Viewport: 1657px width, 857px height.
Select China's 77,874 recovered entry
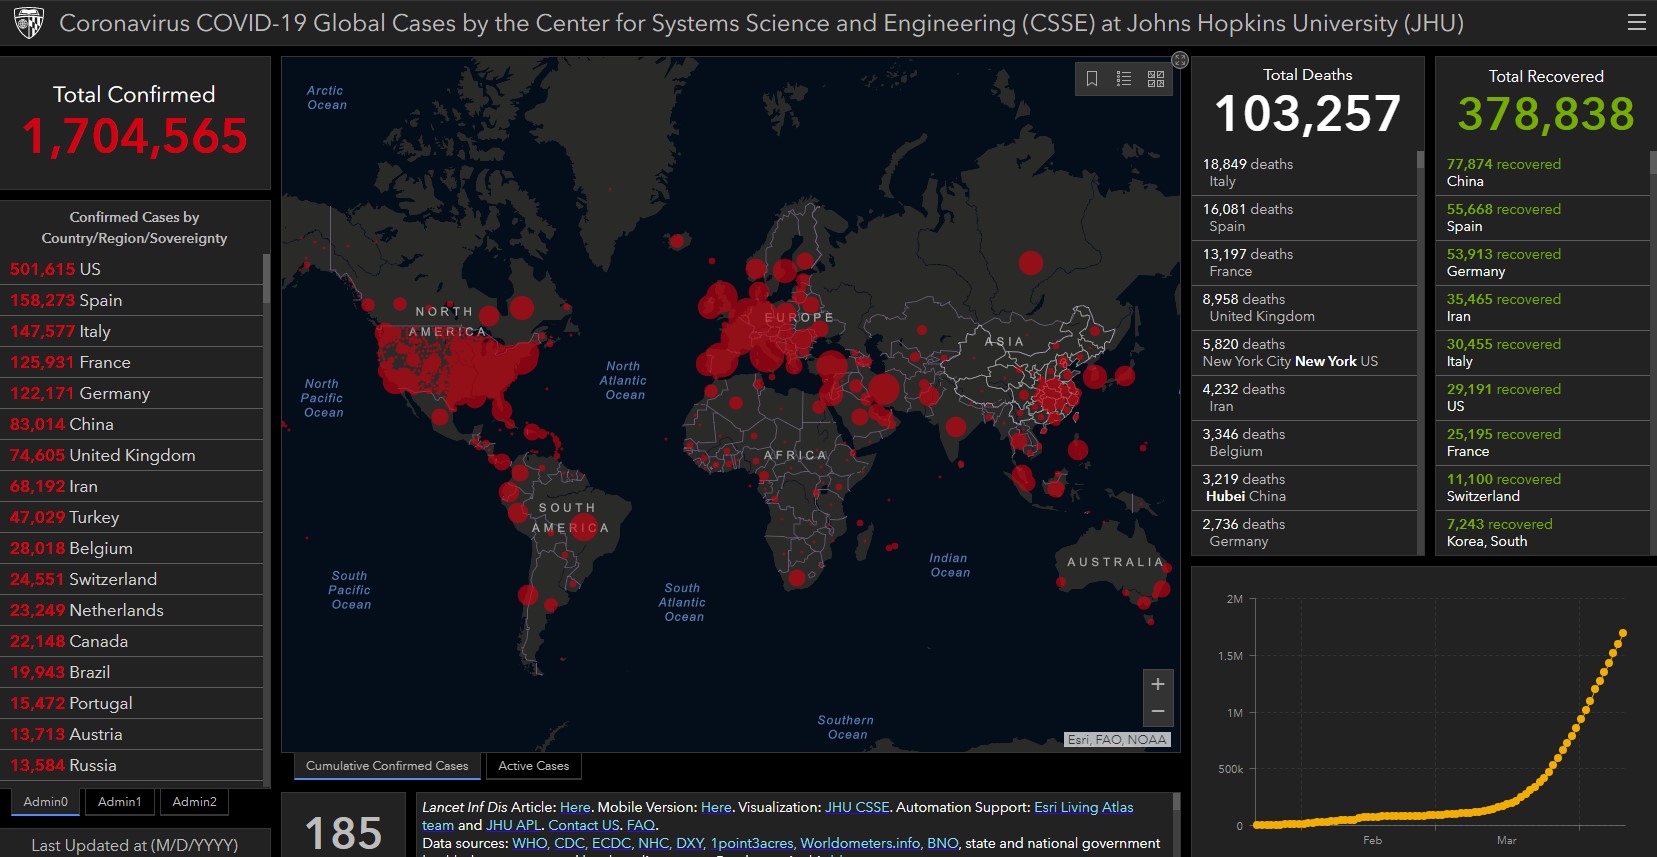pyautogui.click(x=1542, y=172)
